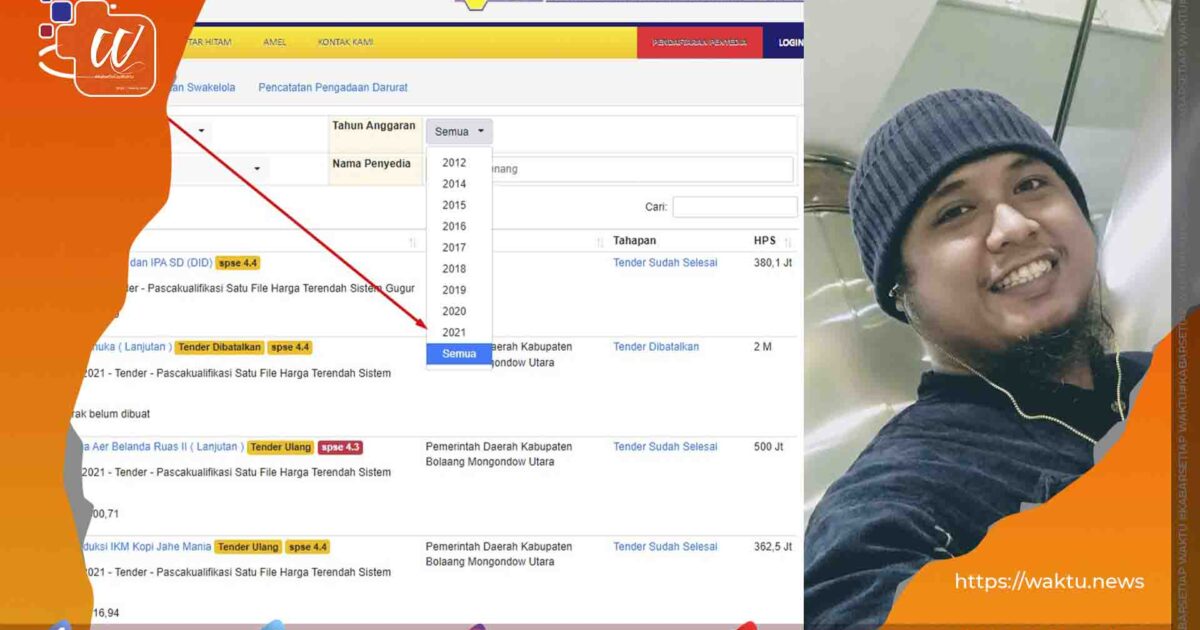Click Tender Ulang badge on Aer Belanda row
The image size is (1200, 630).
[x=280, y=447]
